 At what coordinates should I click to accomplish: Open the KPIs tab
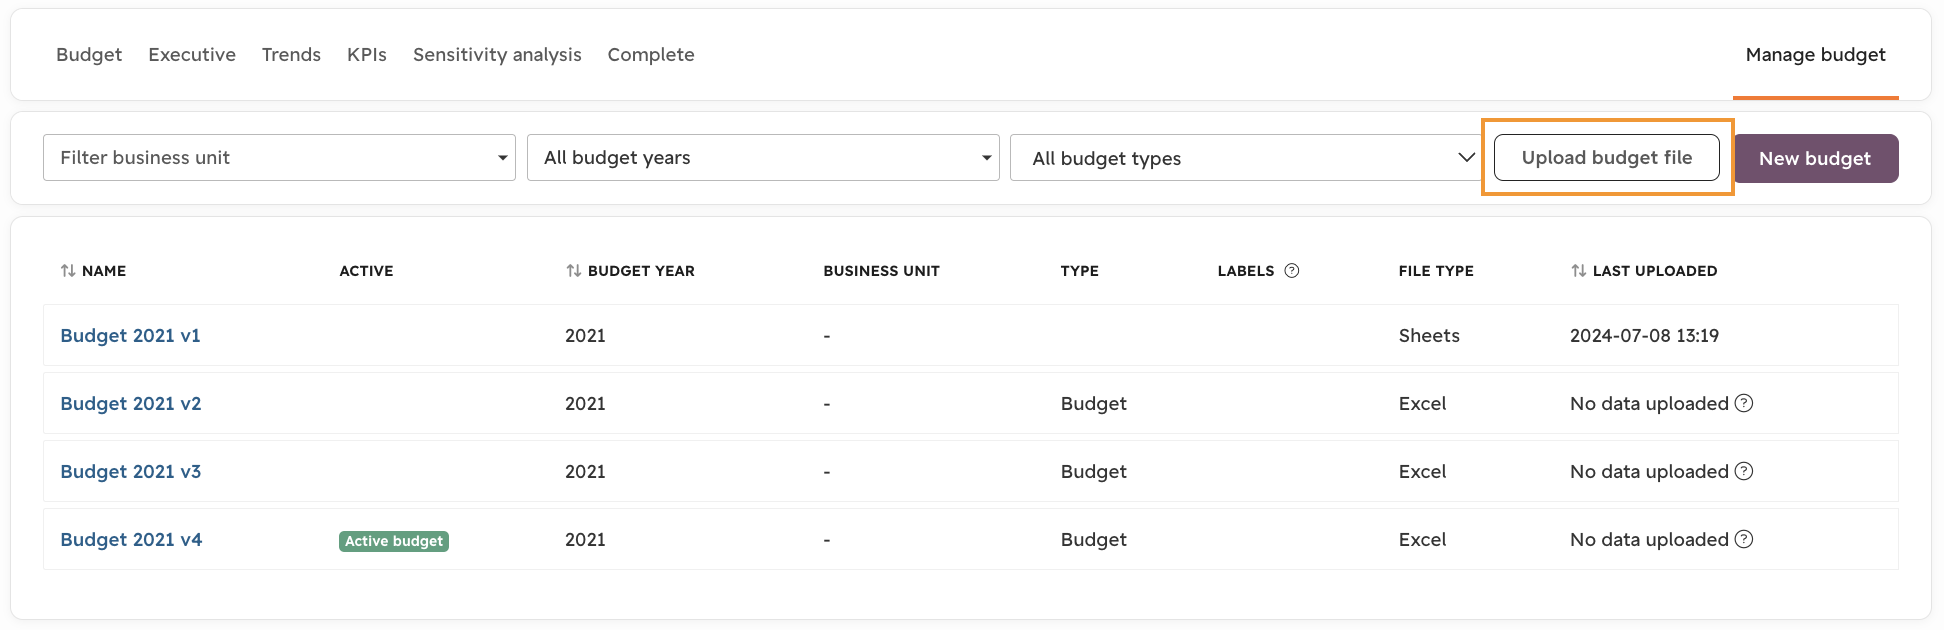tap(367, 55)
